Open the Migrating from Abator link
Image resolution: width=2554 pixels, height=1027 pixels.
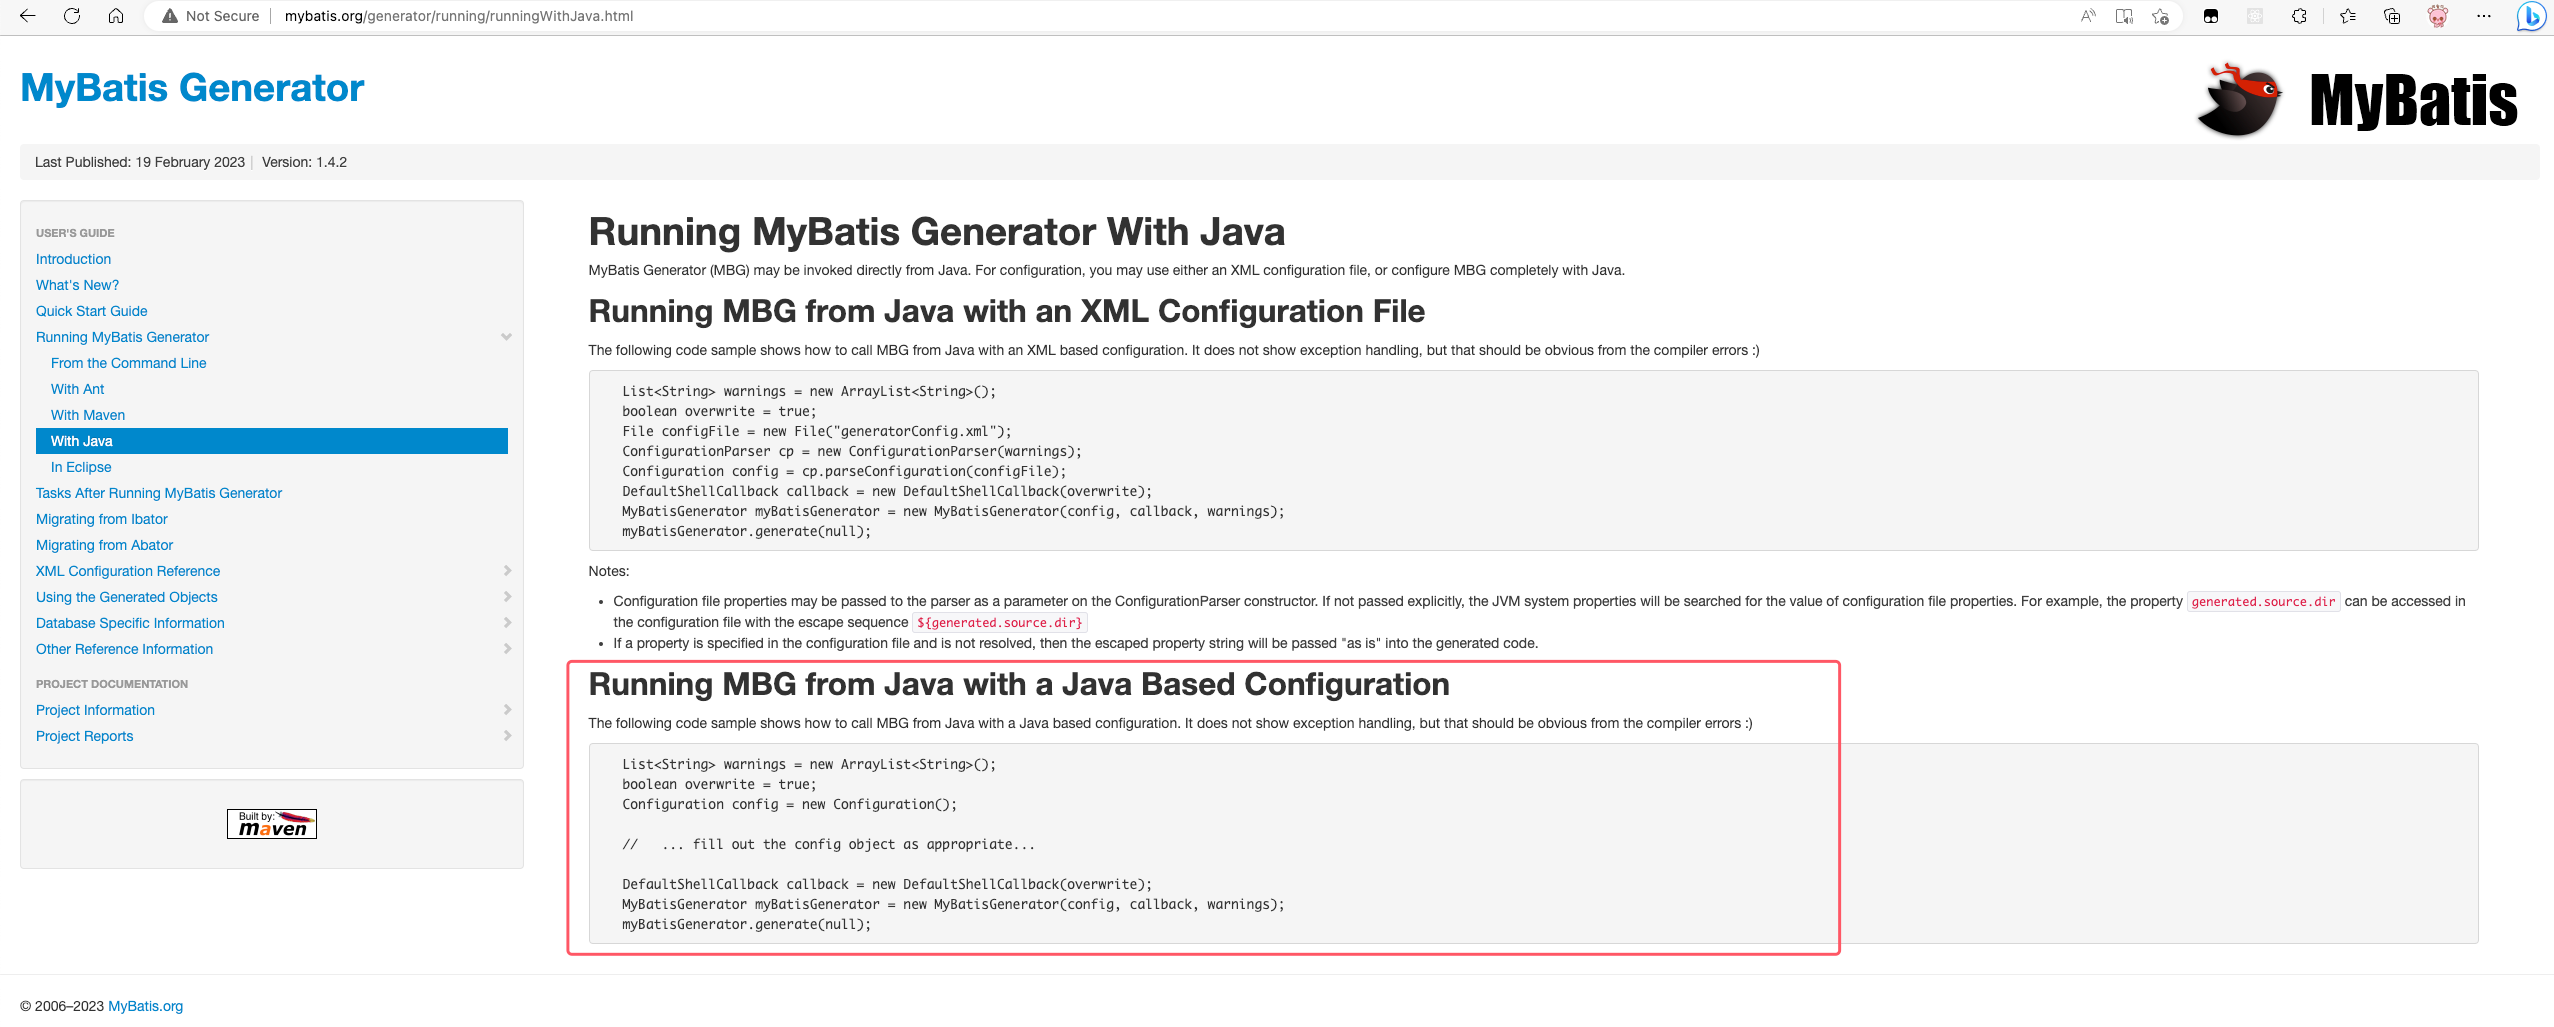tap(104, 545)
